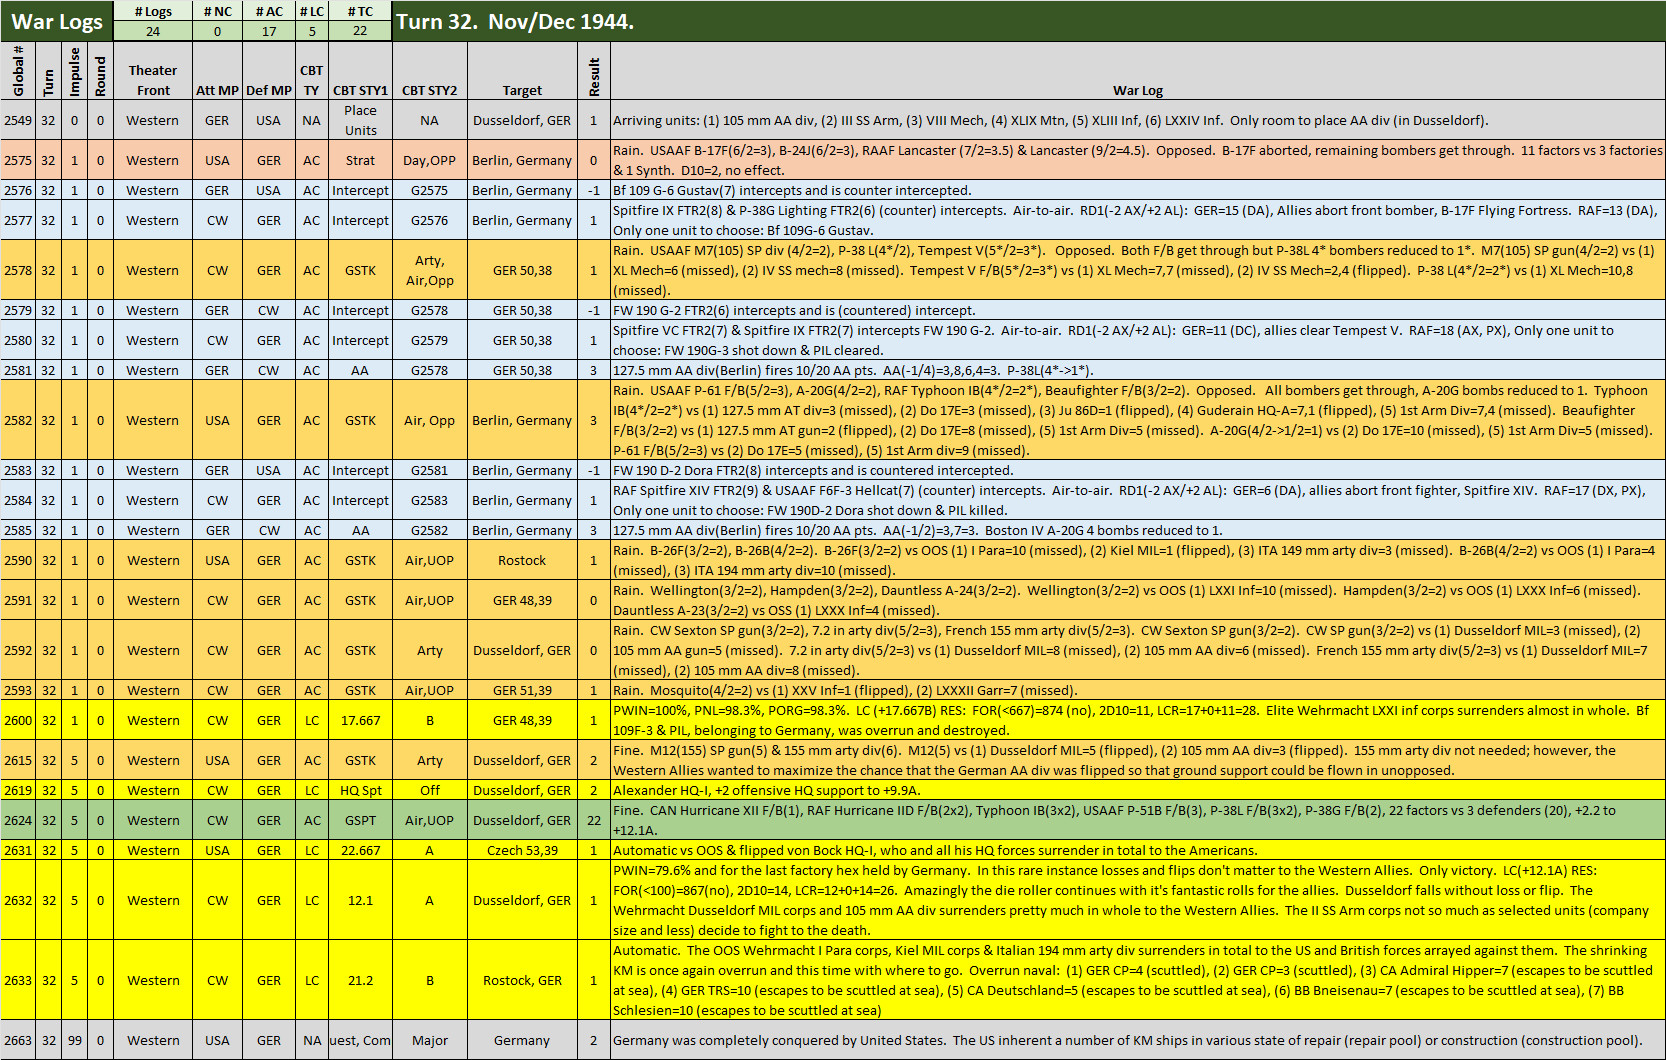Viewport: 1666px width, 1060px height.
Task: Click the "Result" column header
Action: (x=594, y=70)
